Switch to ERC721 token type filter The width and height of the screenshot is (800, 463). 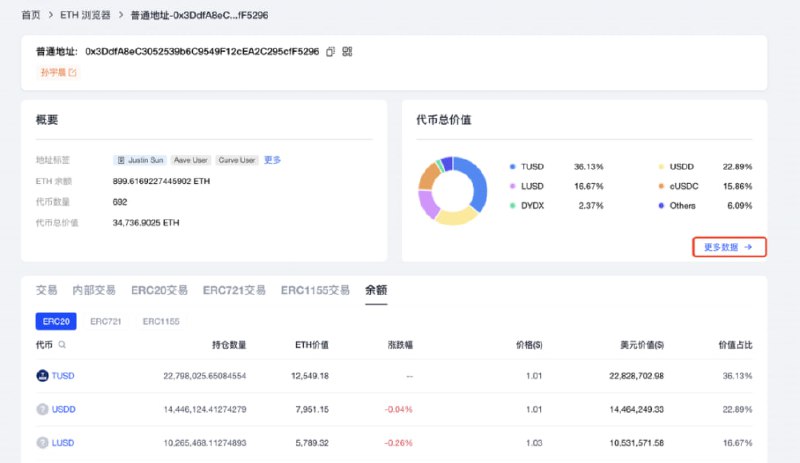click(106, 321)
